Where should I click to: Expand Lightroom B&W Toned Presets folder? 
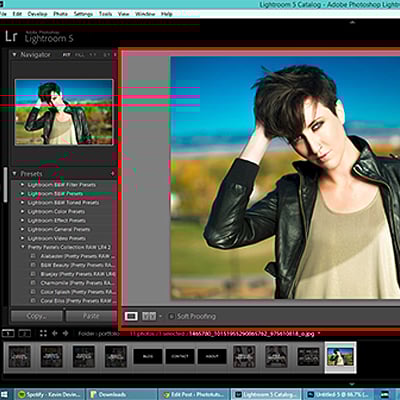23,202
